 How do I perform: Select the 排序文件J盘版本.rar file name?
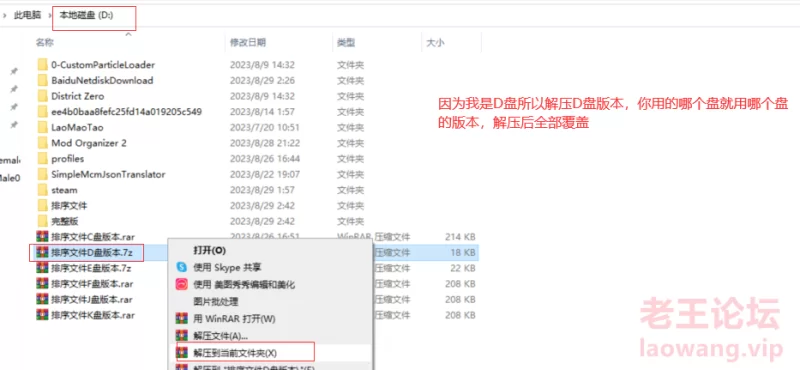point(92,299)
